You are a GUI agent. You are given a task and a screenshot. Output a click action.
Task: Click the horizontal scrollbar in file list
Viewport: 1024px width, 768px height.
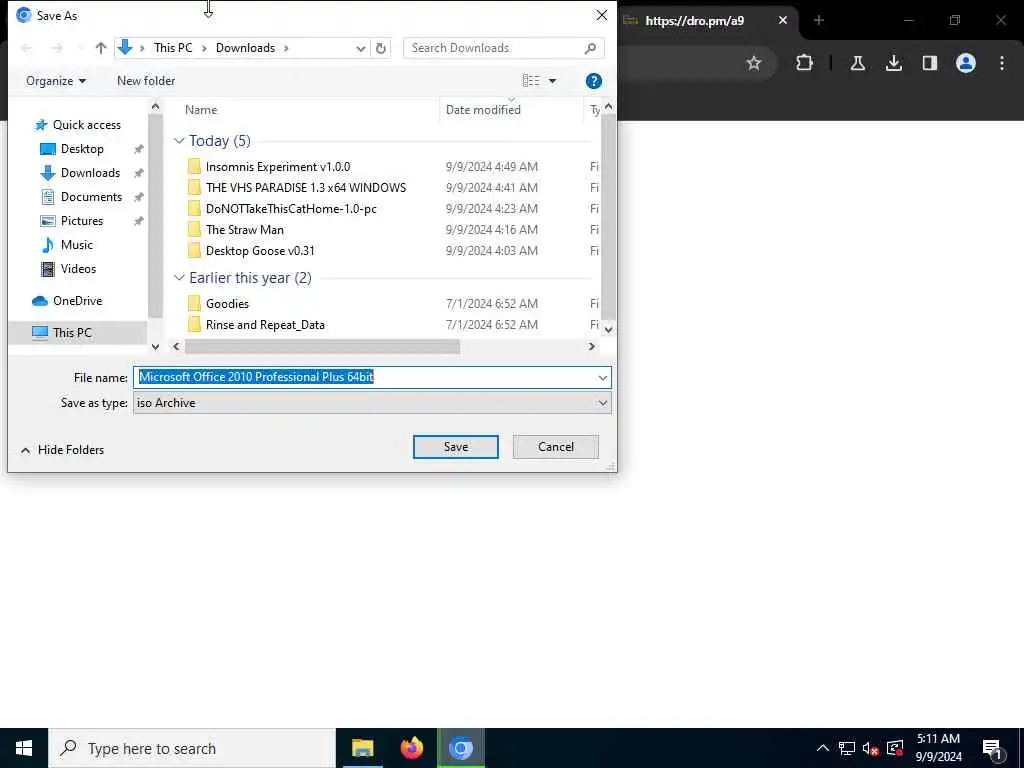[x=322, y=347]
